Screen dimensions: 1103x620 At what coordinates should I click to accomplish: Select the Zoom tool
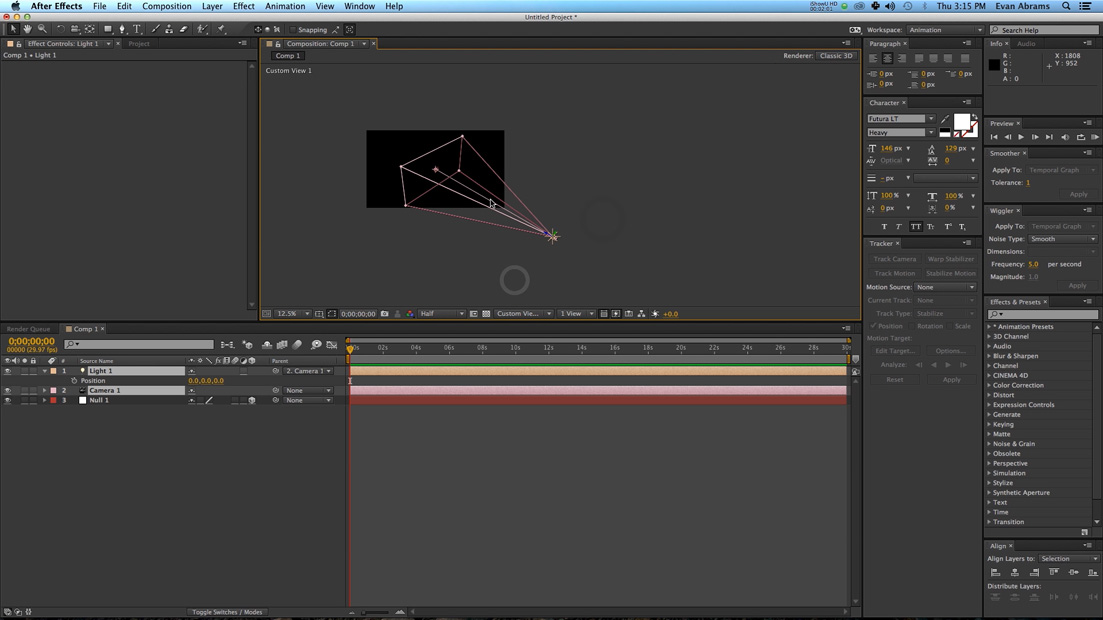click(x=41, y=29)
